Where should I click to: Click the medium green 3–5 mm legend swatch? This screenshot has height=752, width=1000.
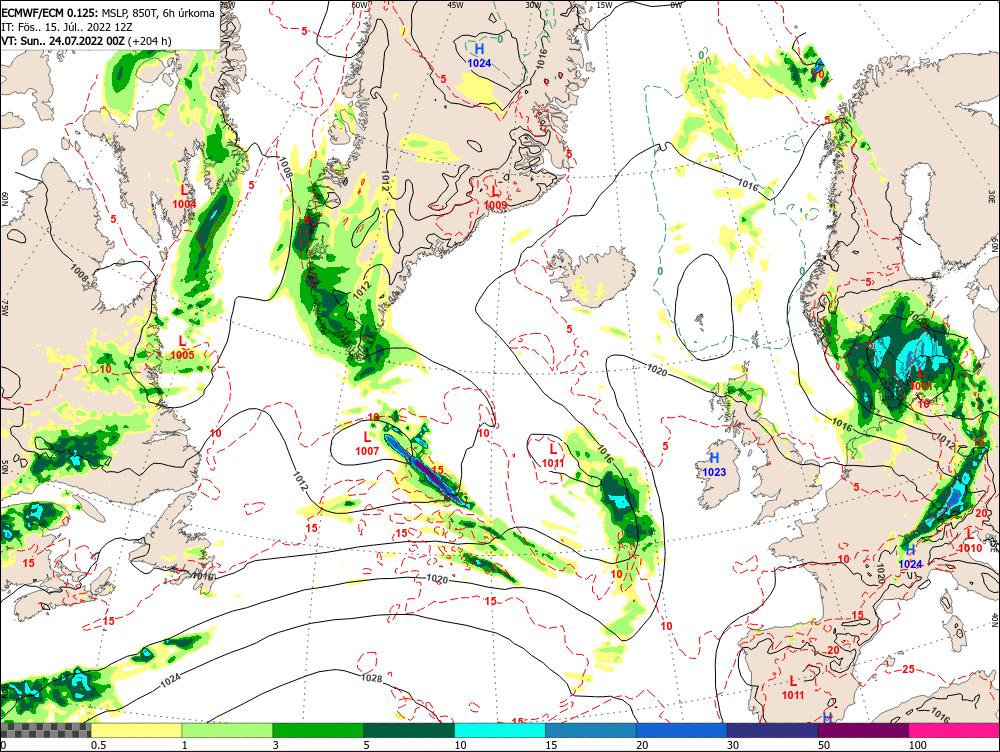coord(318,730)
